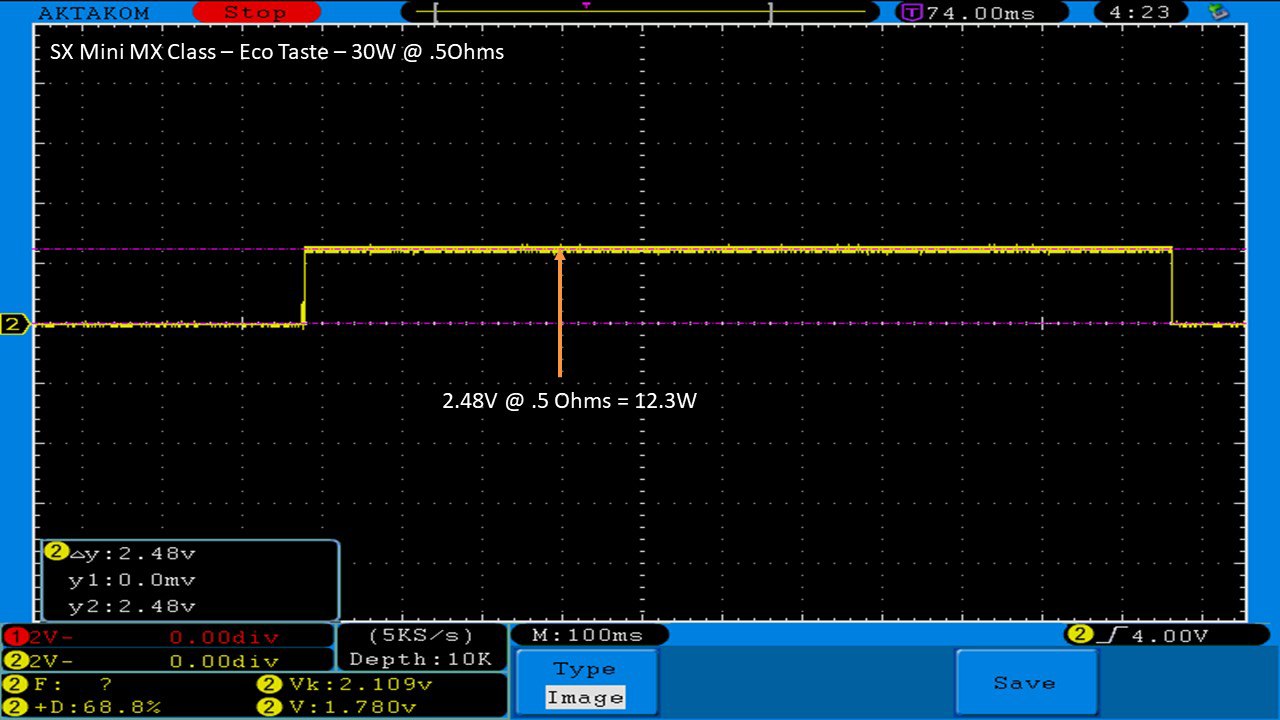Click the USB connection icon at top right
This screenshot has height=720, width=1280.
pos(1218,12)
